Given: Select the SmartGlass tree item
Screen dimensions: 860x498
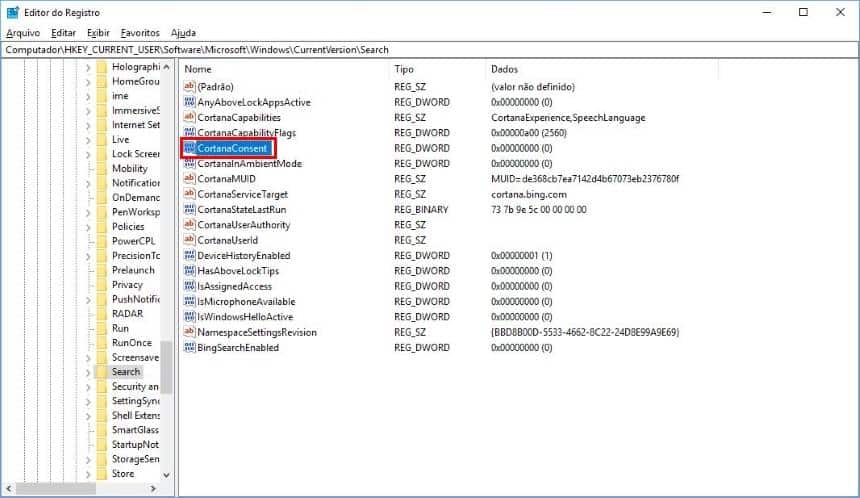Looking at the screenshot, I should coord(135,430).
